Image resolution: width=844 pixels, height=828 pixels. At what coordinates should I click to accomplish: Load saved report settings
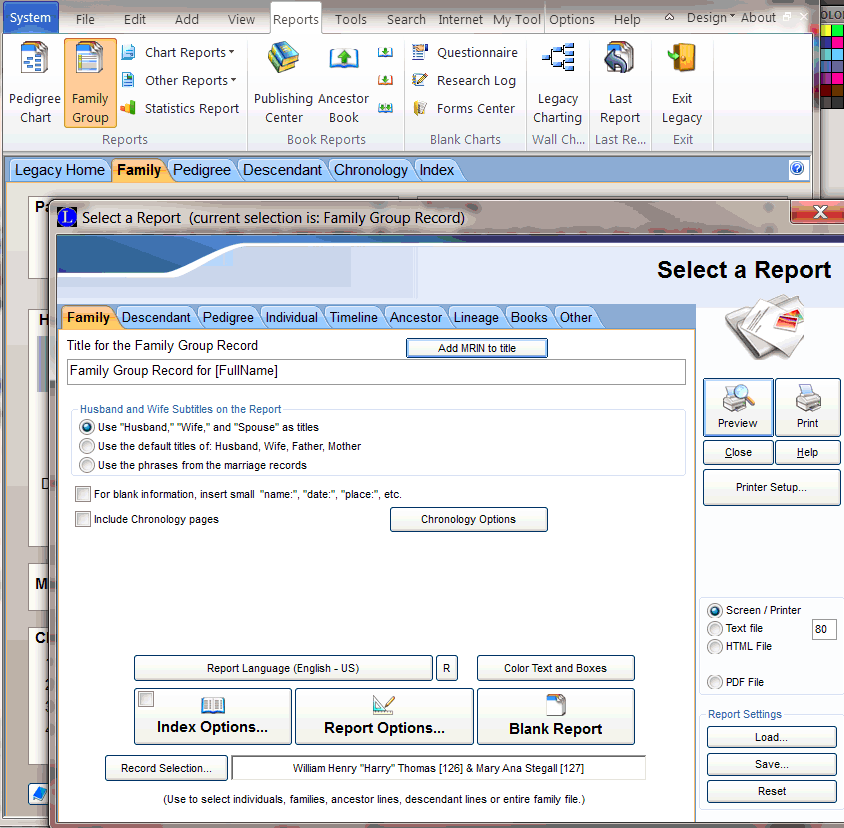click(771, 737)
